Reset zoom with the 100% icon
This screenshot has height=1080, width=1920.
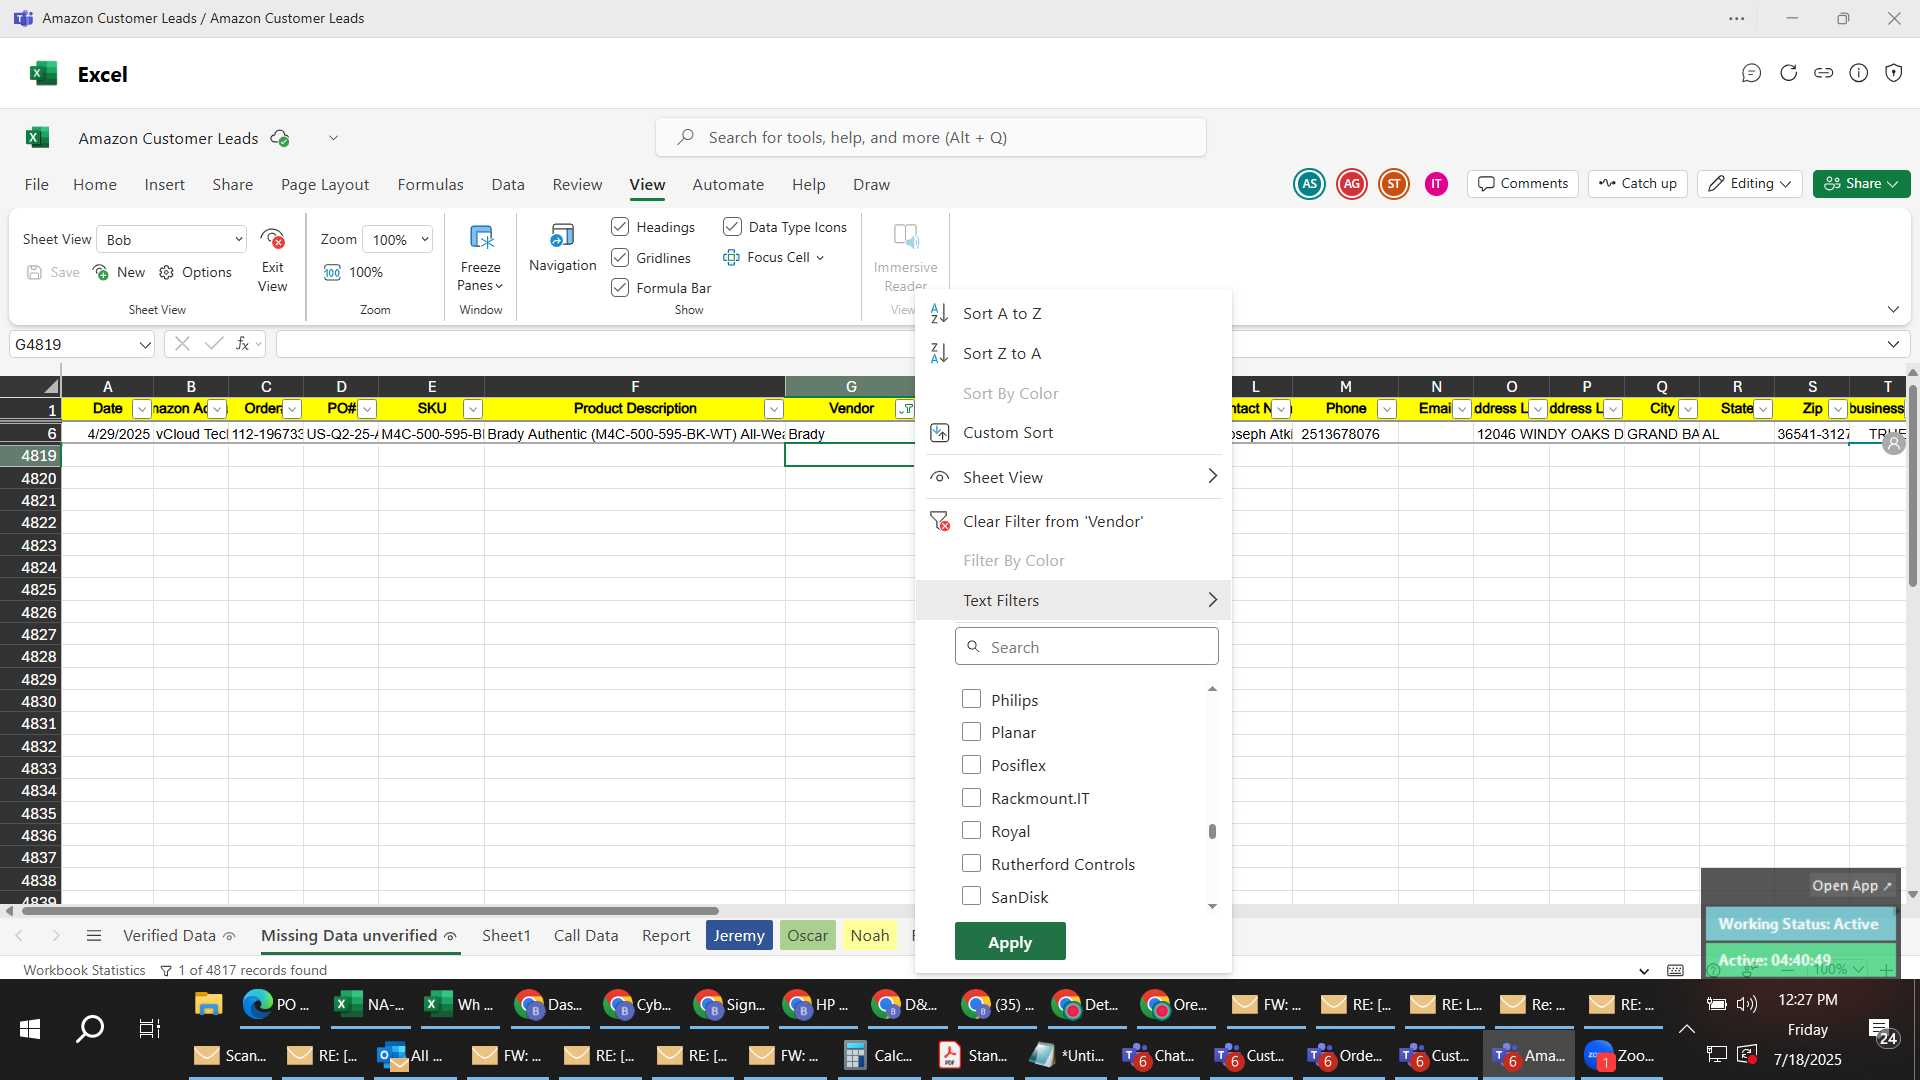[332, 272]
